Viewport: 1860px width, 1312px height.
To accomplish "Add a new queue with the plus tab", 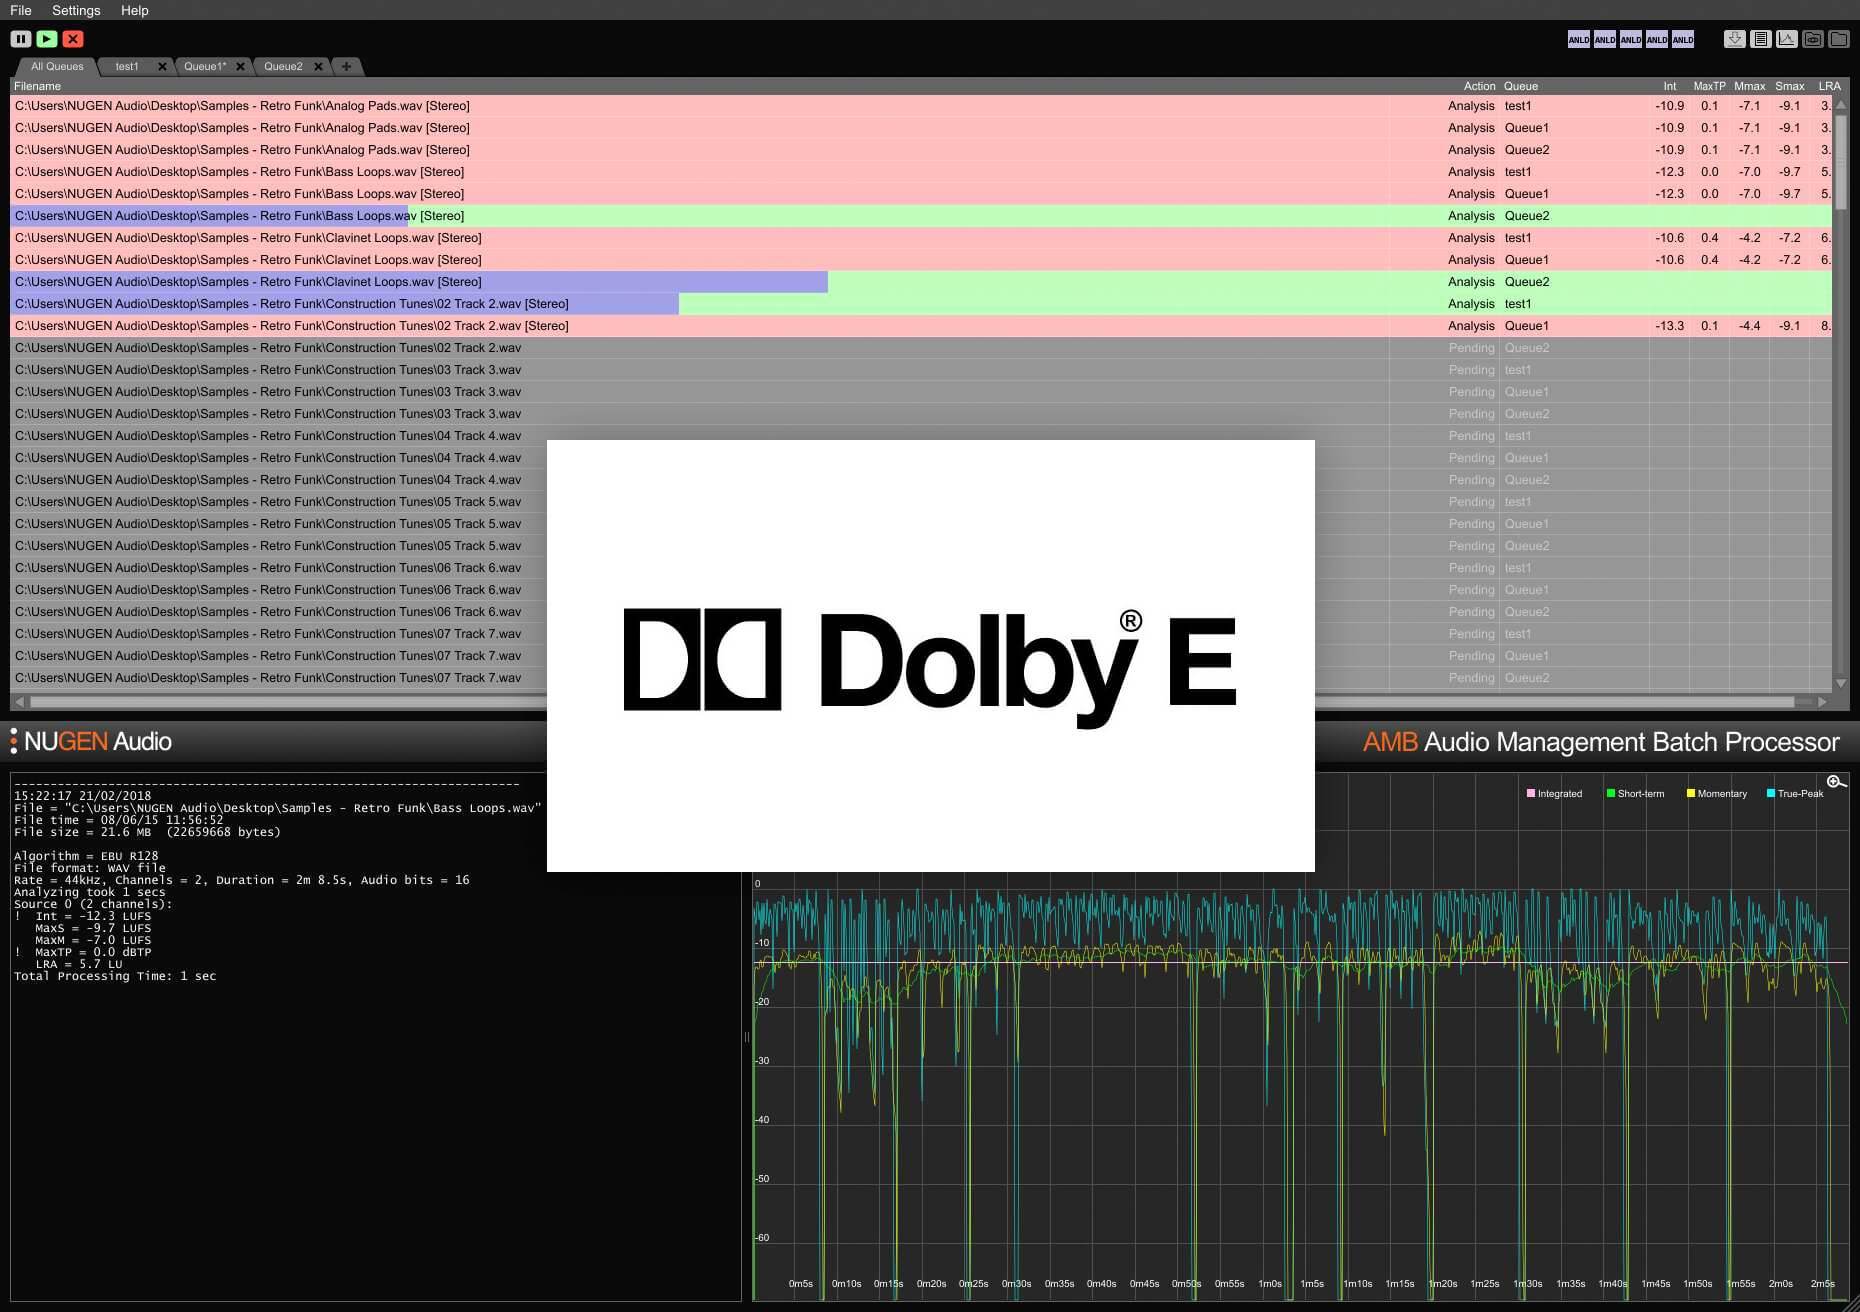I will click(x=345, y=66).
